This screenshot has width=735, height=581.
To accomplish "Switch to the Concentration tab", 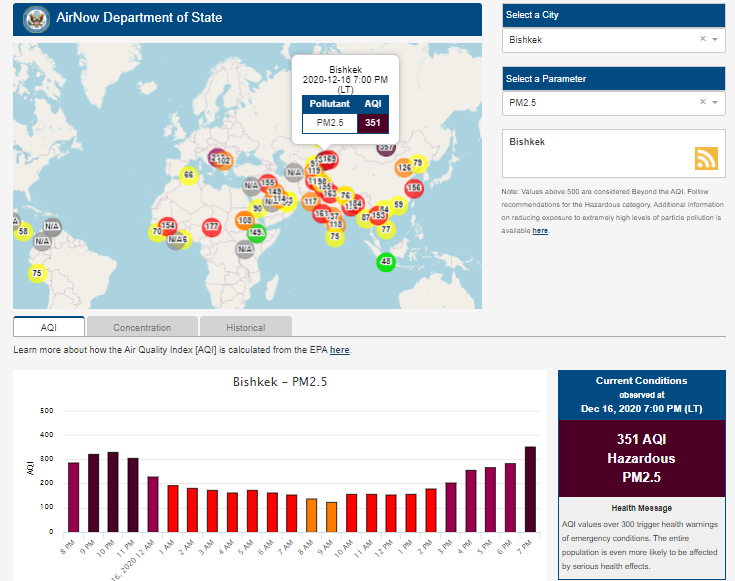I will click(x=142, y=327).
